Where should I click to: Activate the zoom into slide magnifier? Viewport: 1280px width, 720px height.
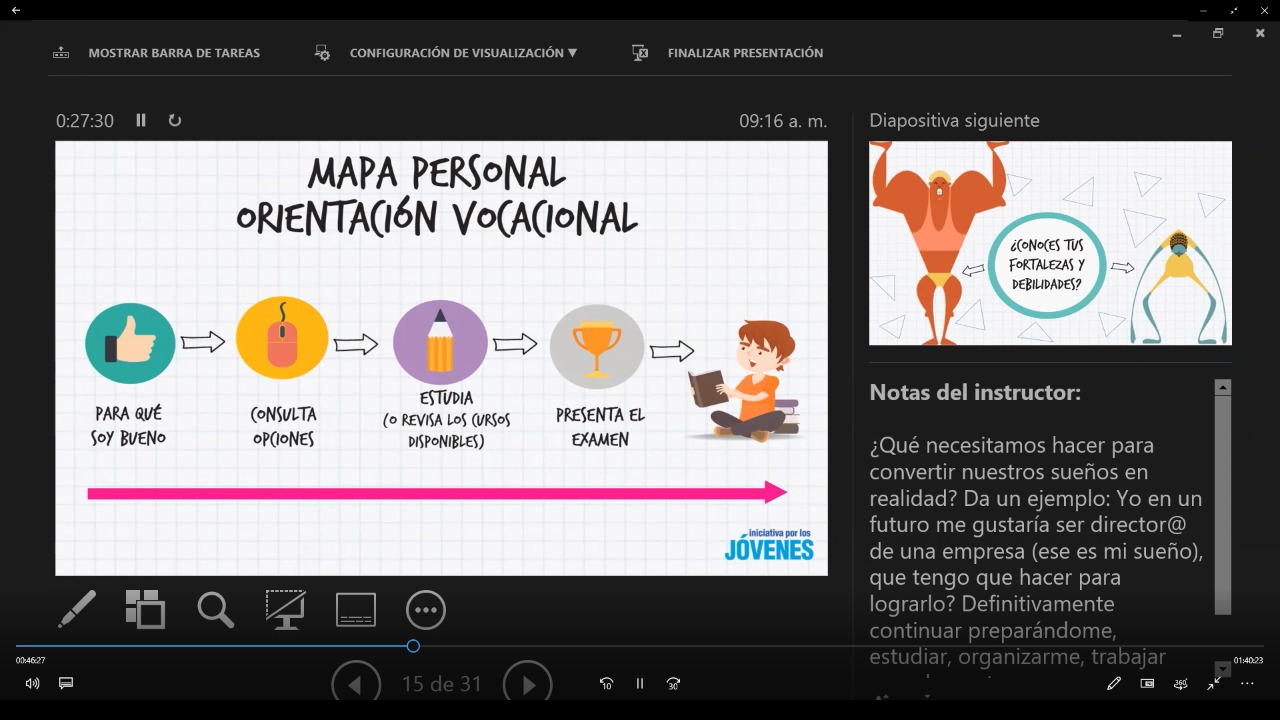point(215,609)
